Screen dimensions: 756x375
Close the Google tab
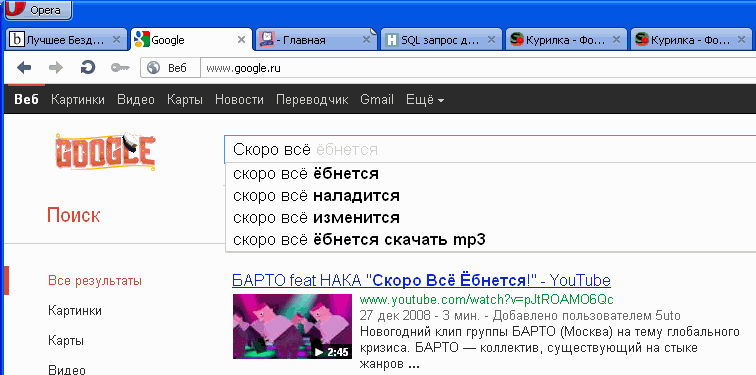(242, 40)
